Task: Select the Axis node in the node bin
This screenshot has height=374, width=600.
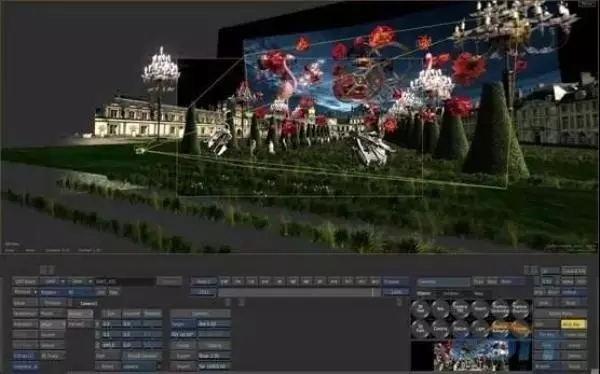Action: [440, 309]
